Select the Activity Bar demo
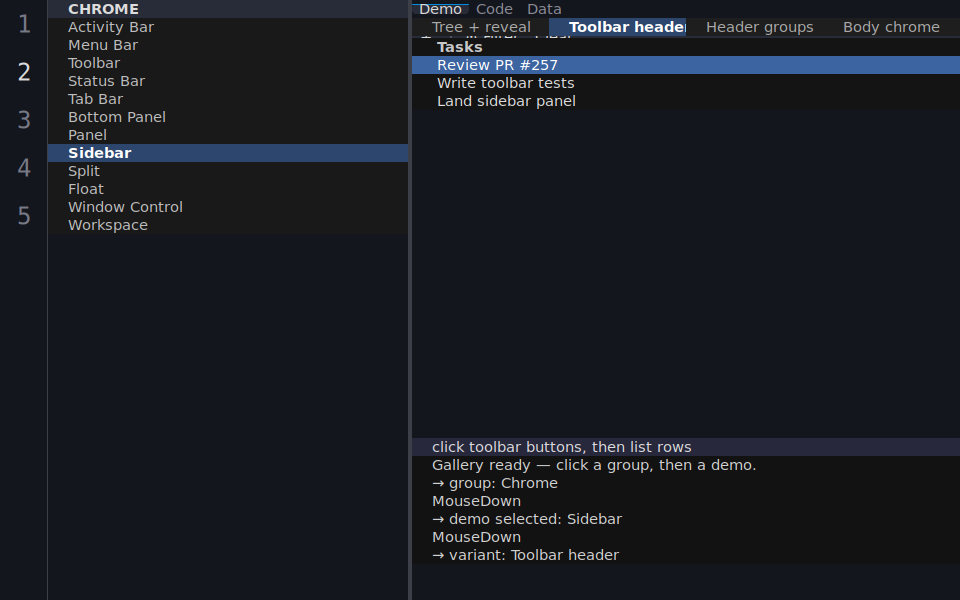The image size is (960, 600). click(228, 27)
